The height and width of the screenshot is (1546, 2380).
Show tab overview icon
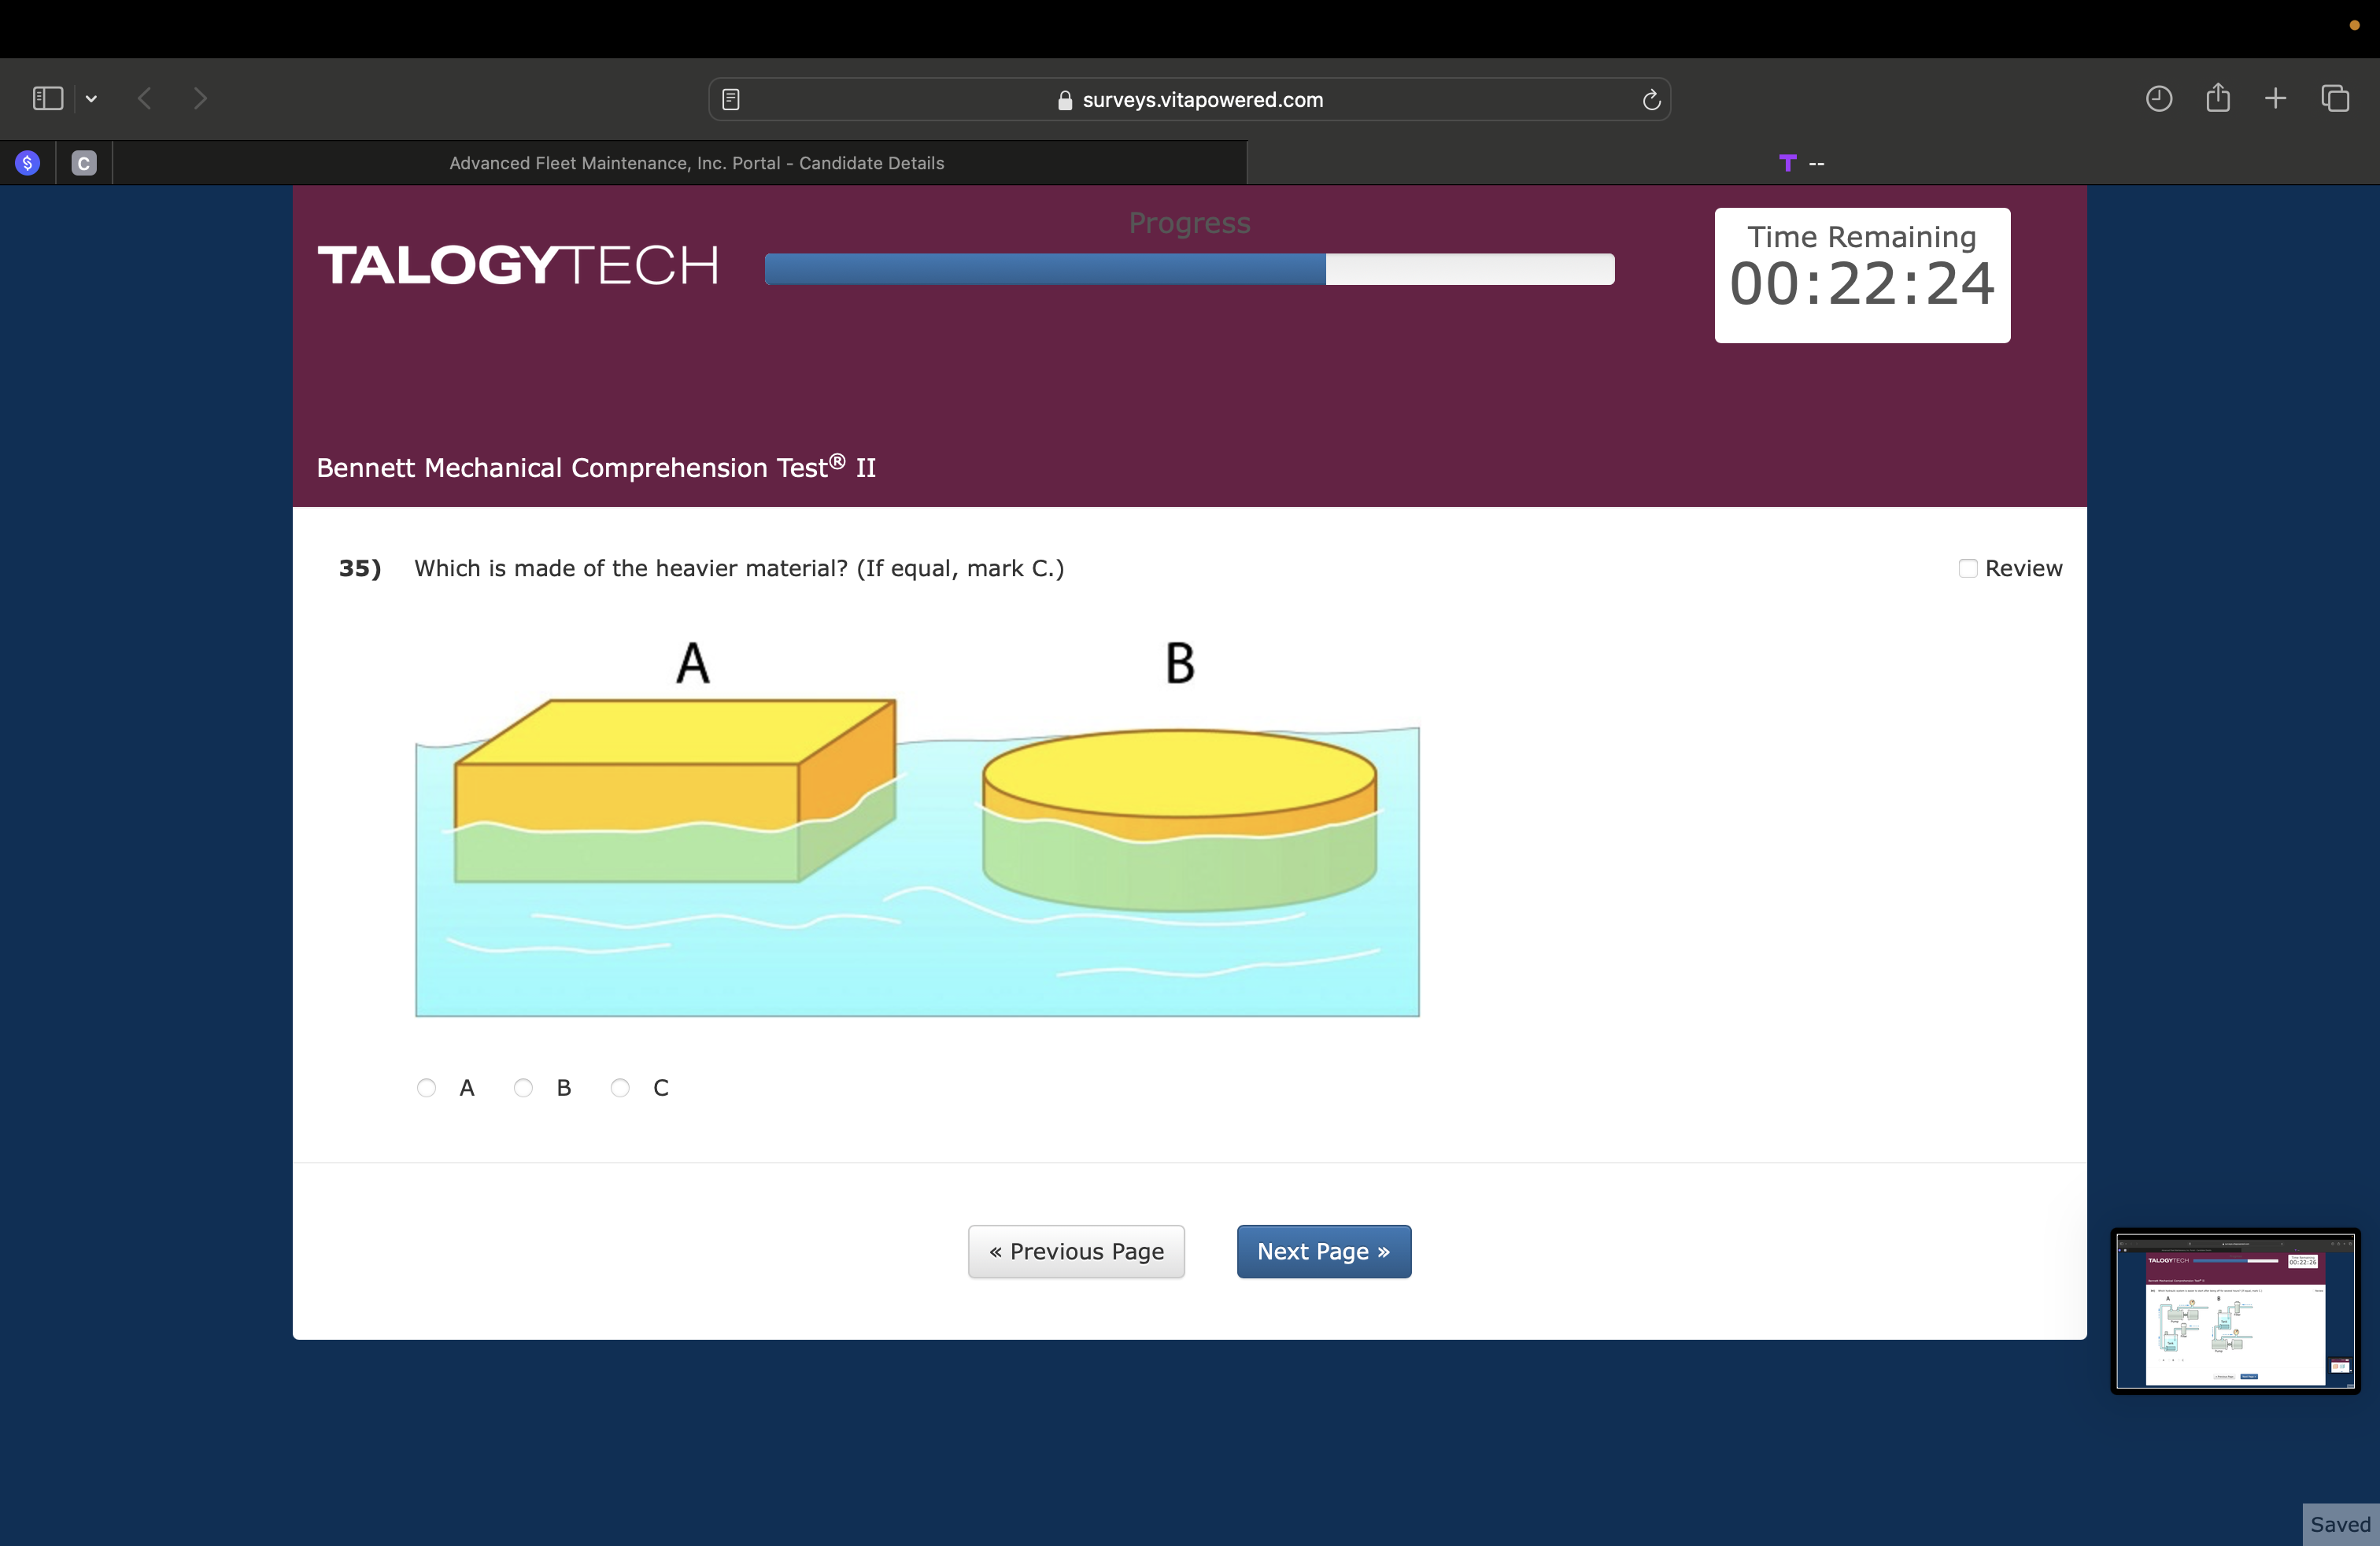(x=2335, y=98)
